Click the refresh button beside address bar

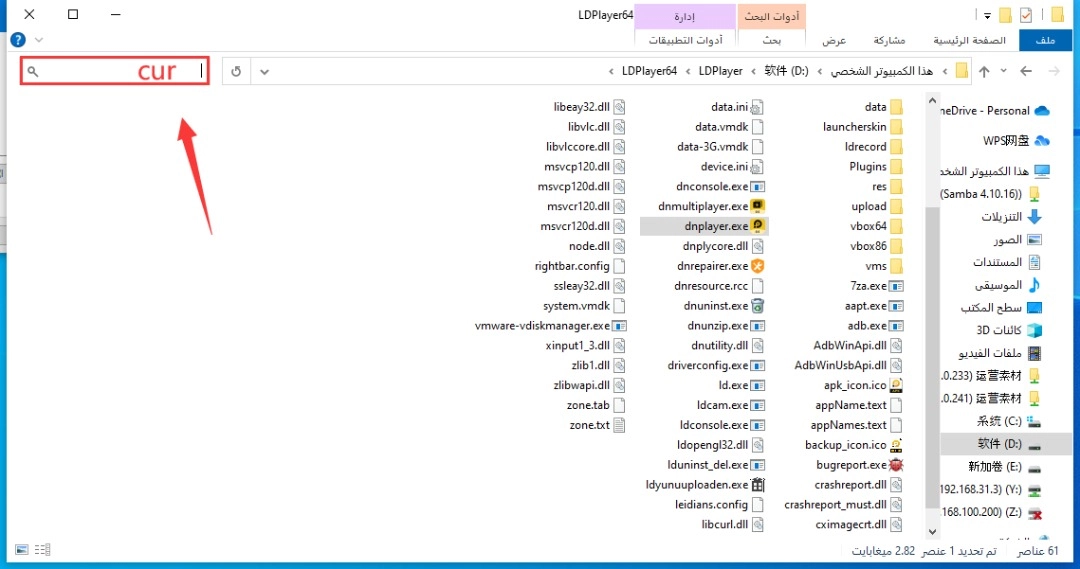(x=236, y=72)
